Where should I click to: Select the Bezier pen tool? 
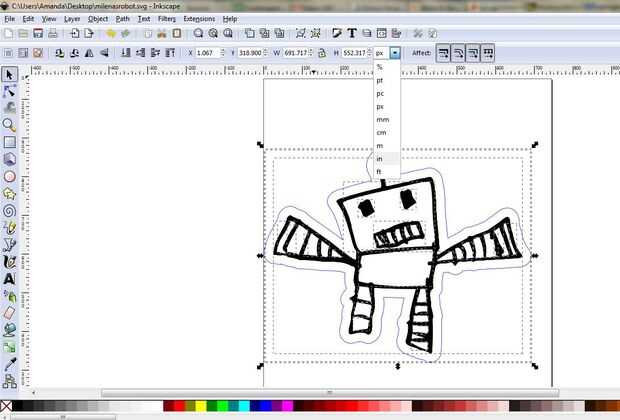pyautogui.click(x=9, y=244)
